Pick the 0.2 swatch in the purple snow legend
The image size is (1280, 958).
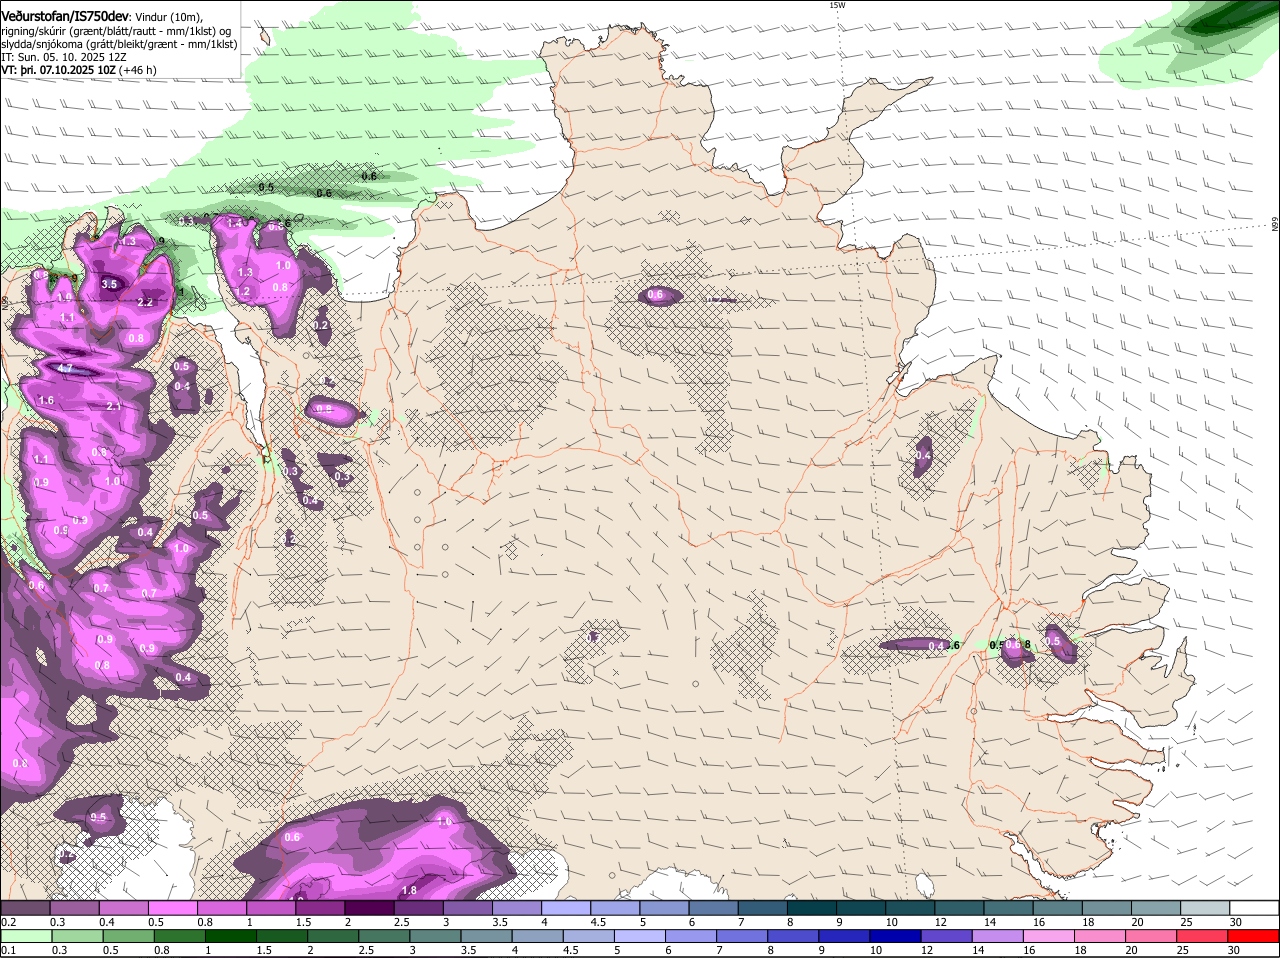[25, 907]
